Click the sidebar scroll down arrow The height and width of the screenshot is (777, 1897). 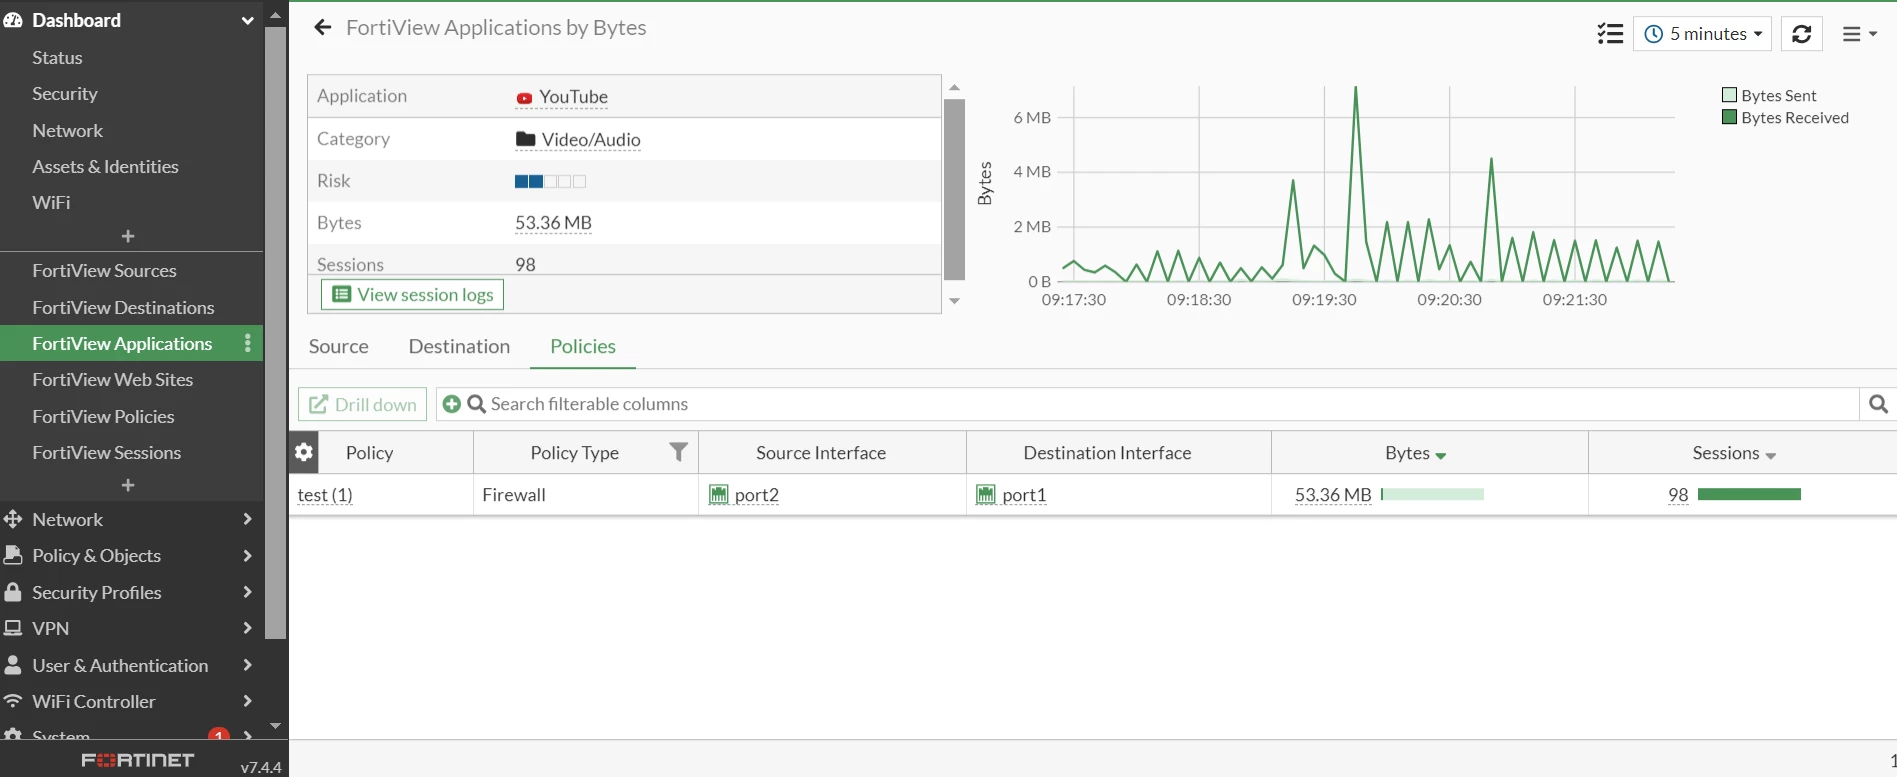[x=276, y=726]
